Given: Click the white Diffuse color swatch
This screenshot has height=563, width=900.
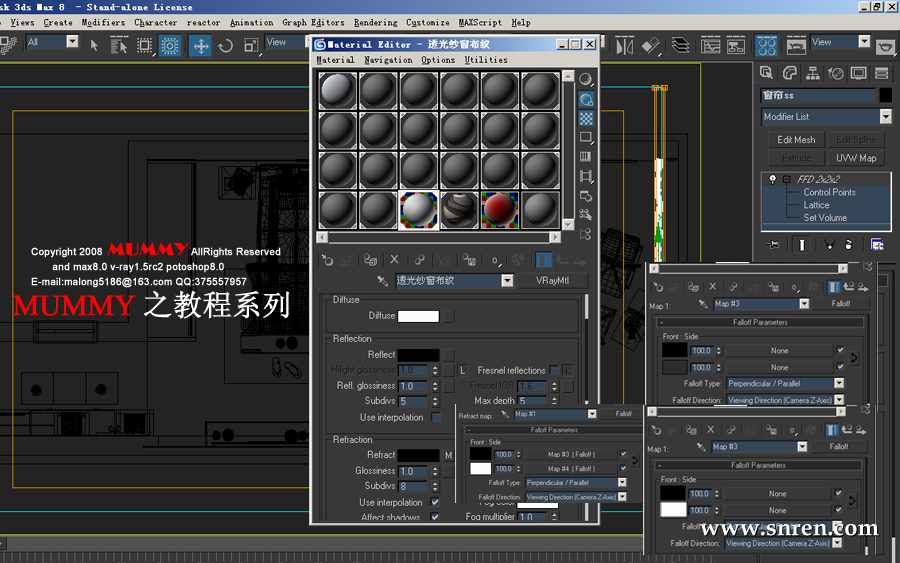Looking at the screenshot, I should (x=418, y=316).
